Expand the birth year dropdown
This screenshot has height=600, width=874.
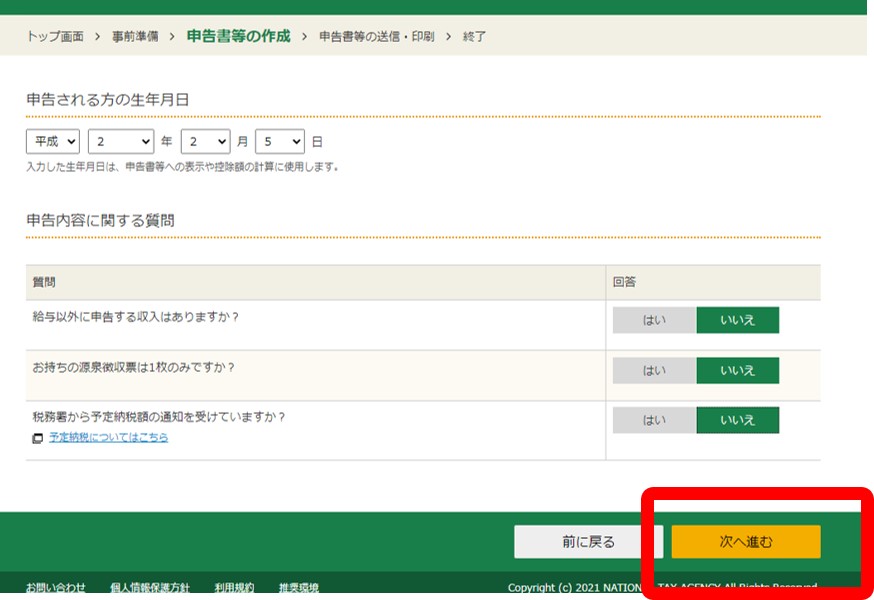120,142
